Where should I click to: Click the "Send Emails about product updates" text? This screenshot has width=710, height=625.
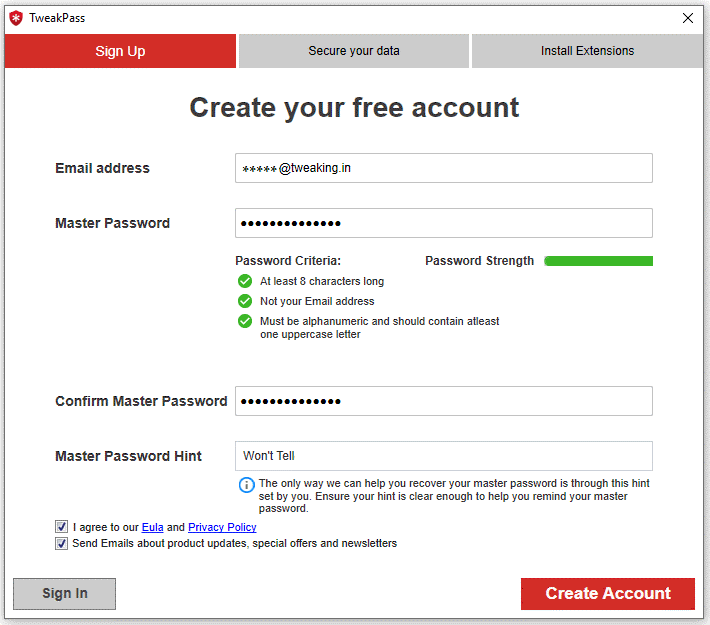(235, 543)
